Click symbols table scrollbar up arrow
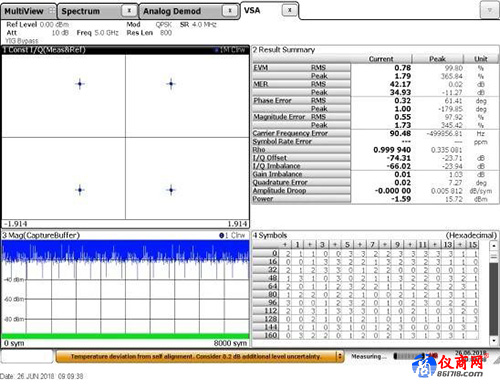Screen dimensions: 500x389 (x=494, y=246)
